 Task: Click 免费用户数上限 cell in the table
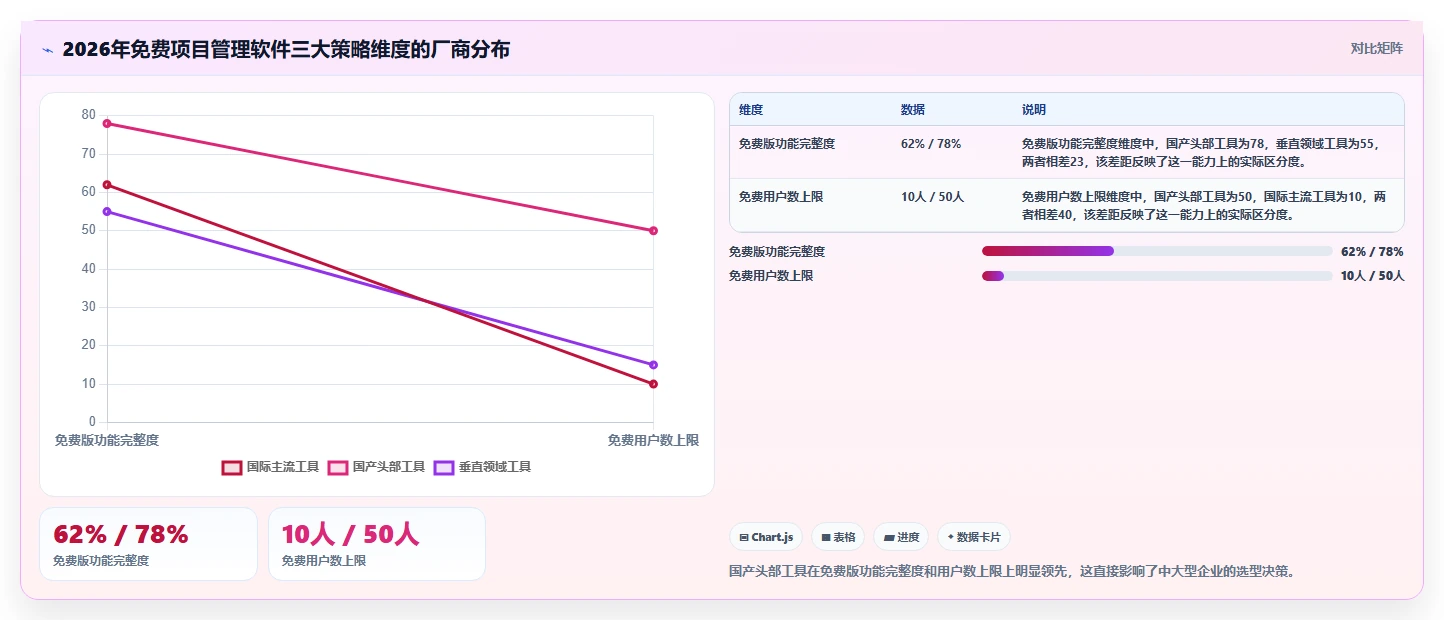point(781,197)
